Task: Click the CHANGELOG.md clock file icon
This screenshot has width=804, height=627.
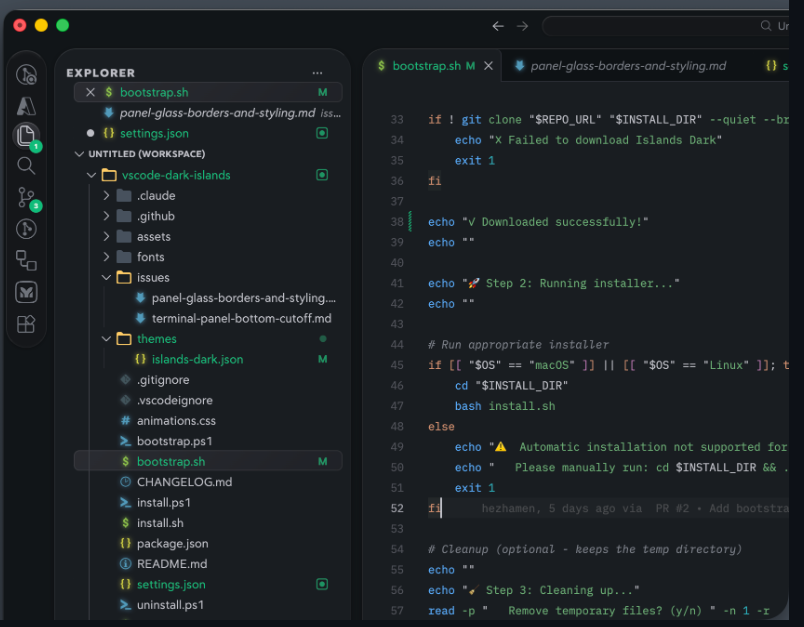Action: coord(125,482)
